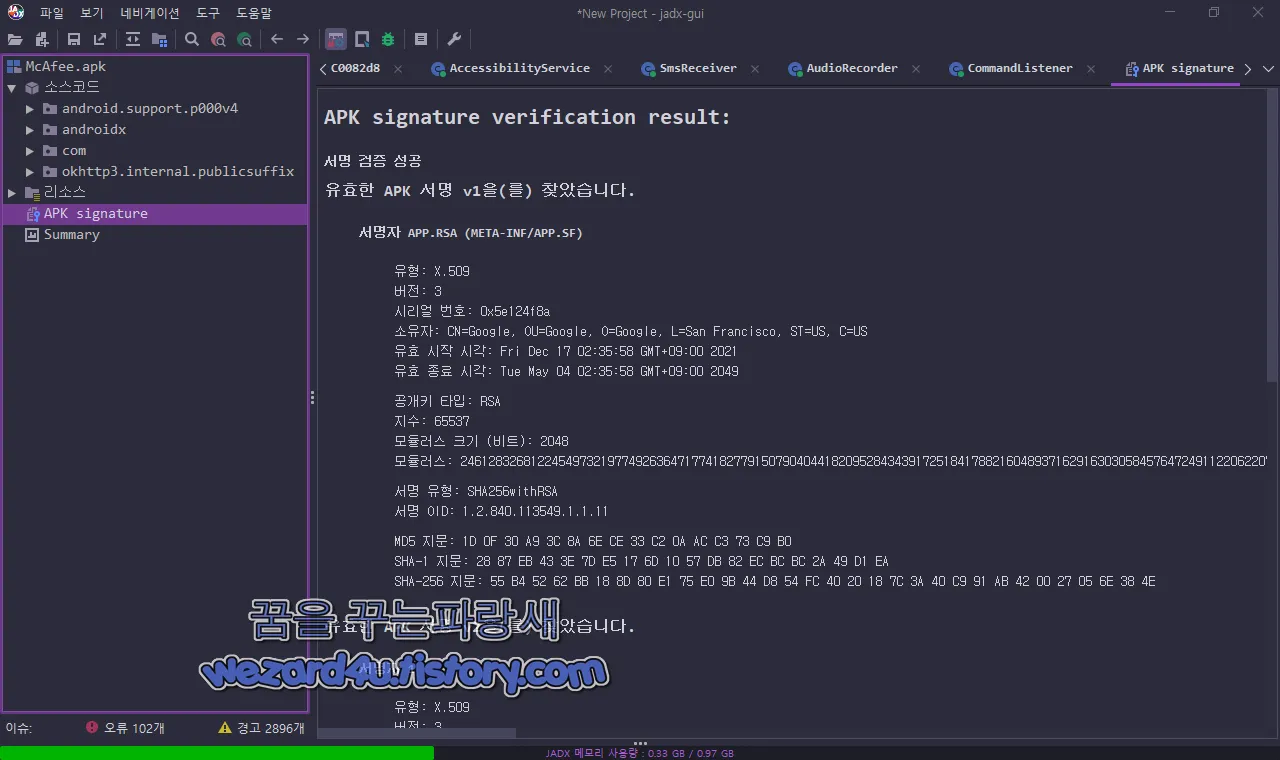Click the JADX memory usage bar
Image resolution: width=1280 pixels, height=760 pixels.
tap(640, 753)
